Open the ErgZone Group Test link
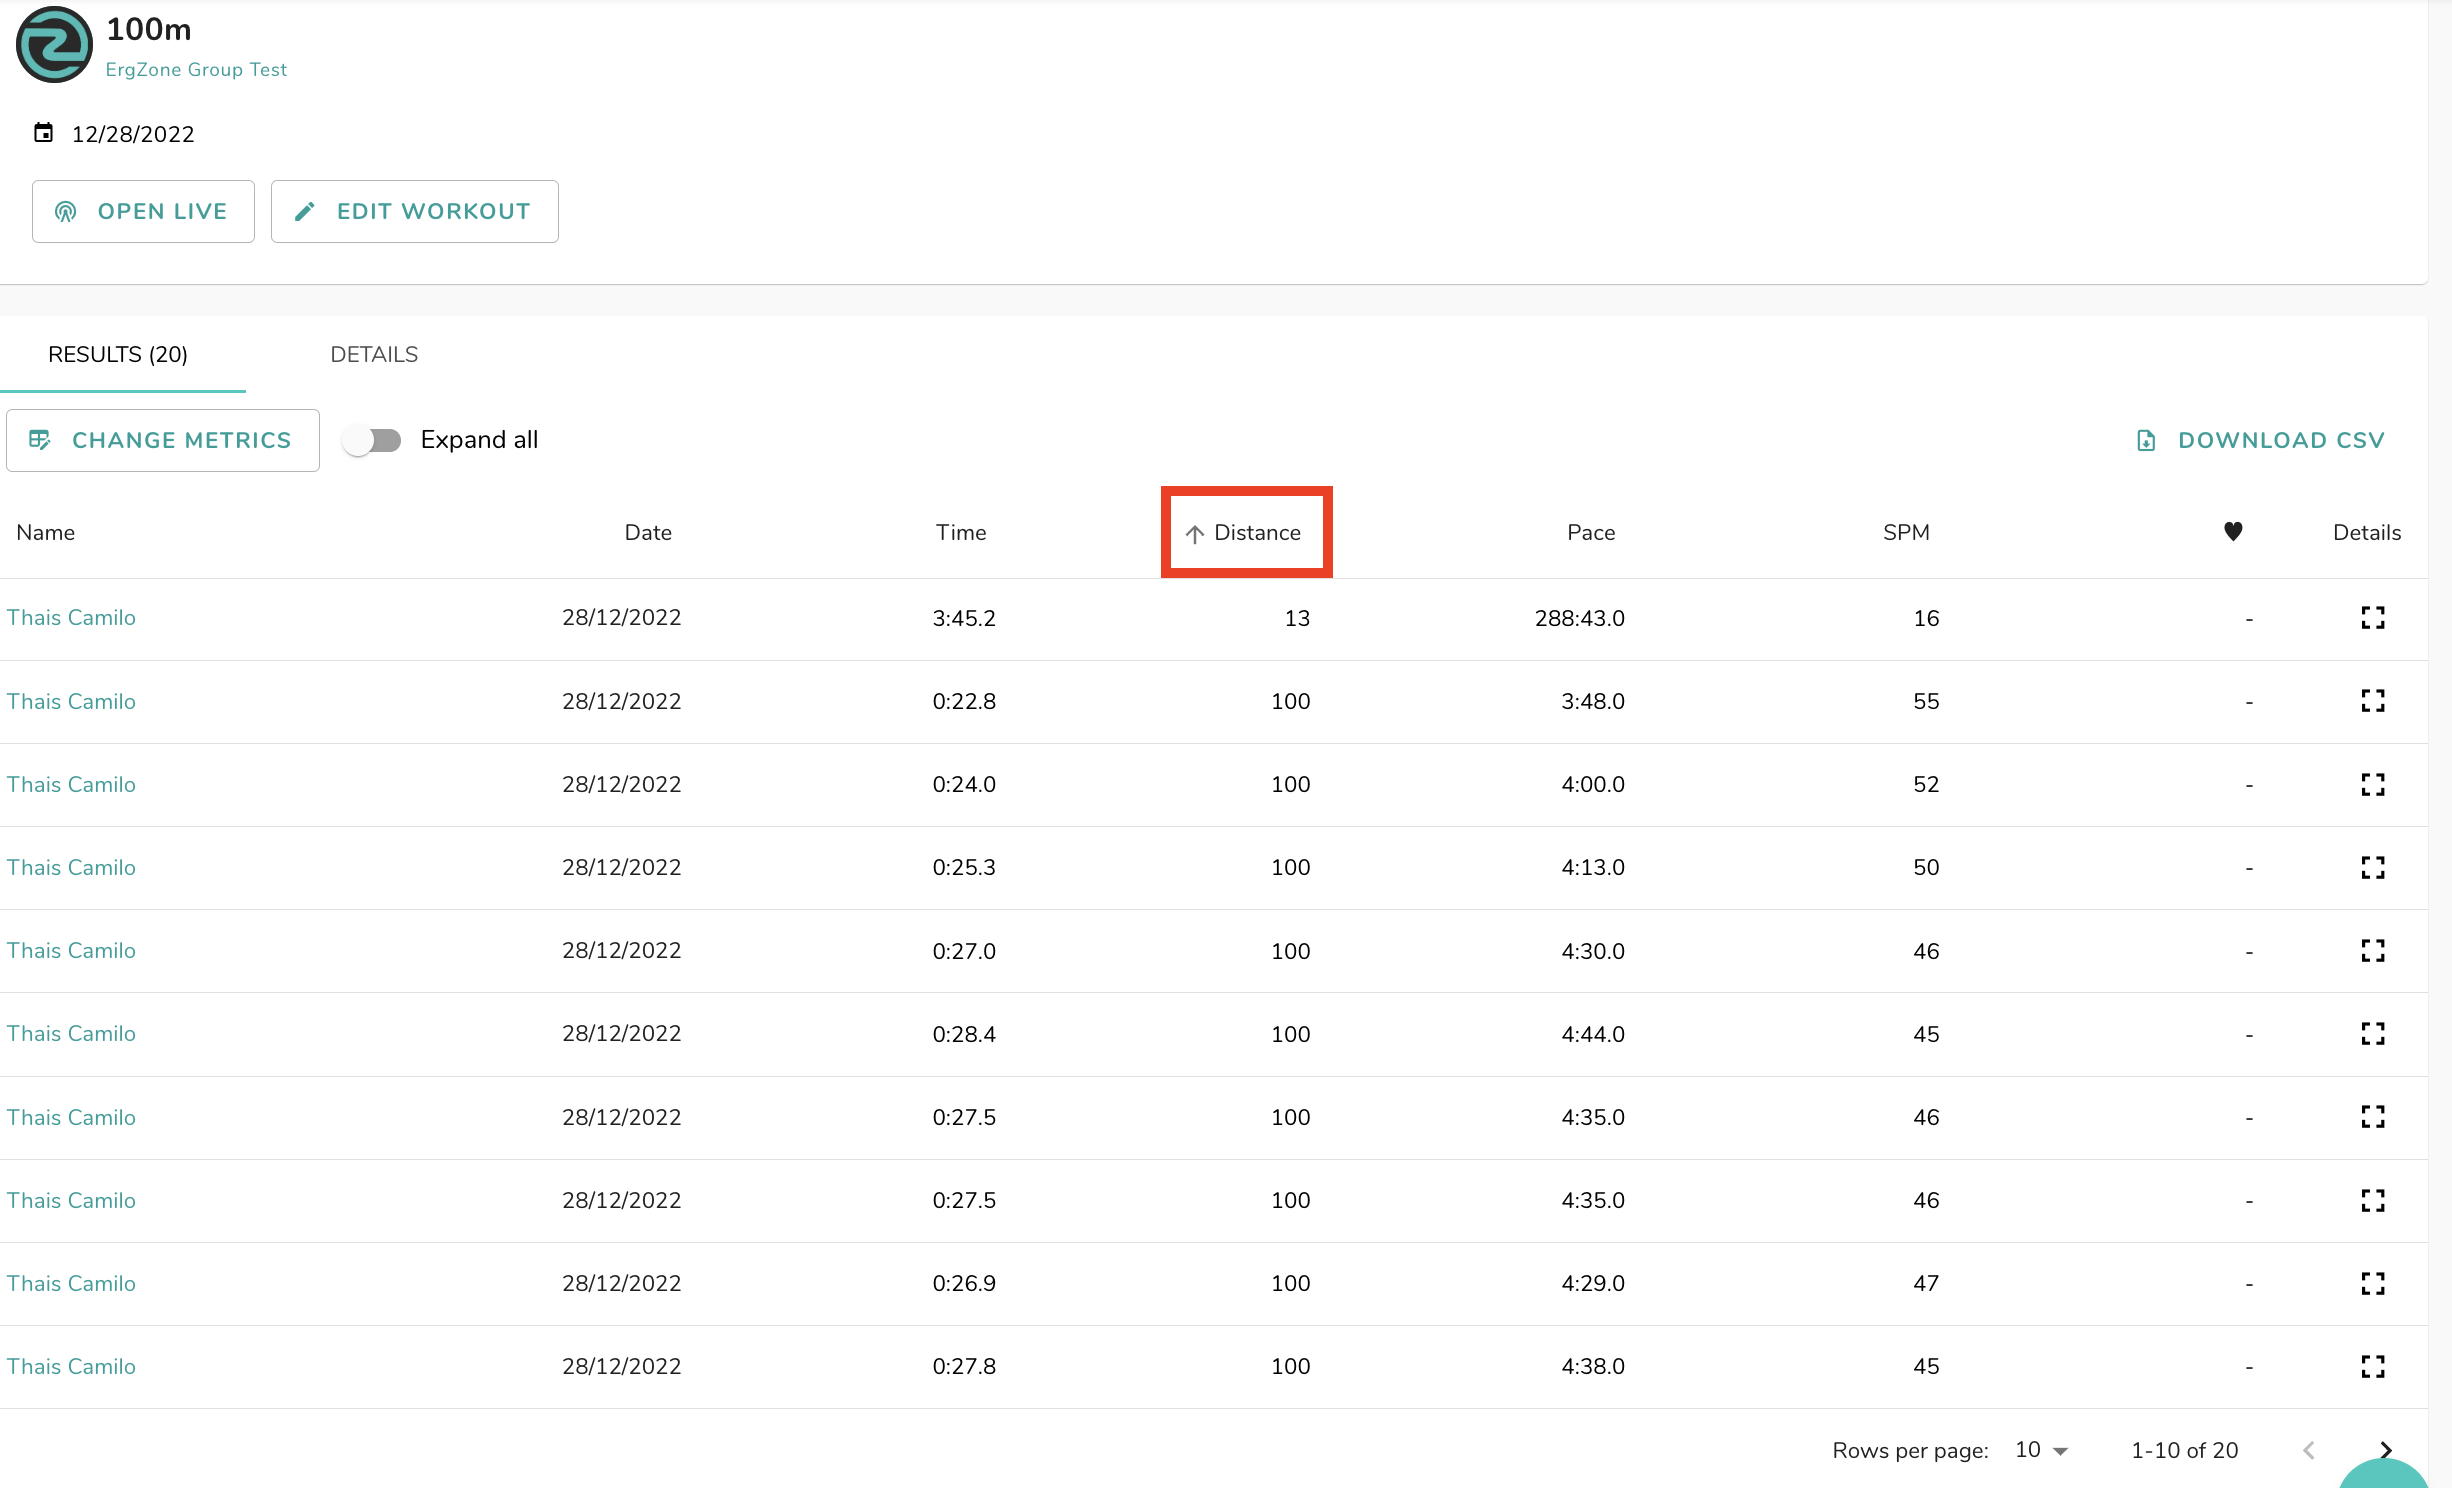The width and height of the screenshot is (2452, 1488). click(x=196, y=70)
